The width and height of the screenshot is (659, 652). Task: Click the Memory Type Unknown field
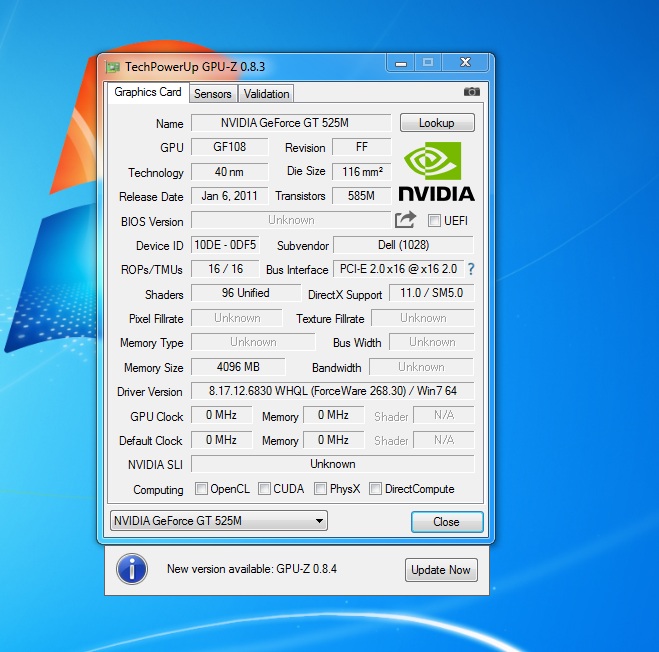coord(253,342)
